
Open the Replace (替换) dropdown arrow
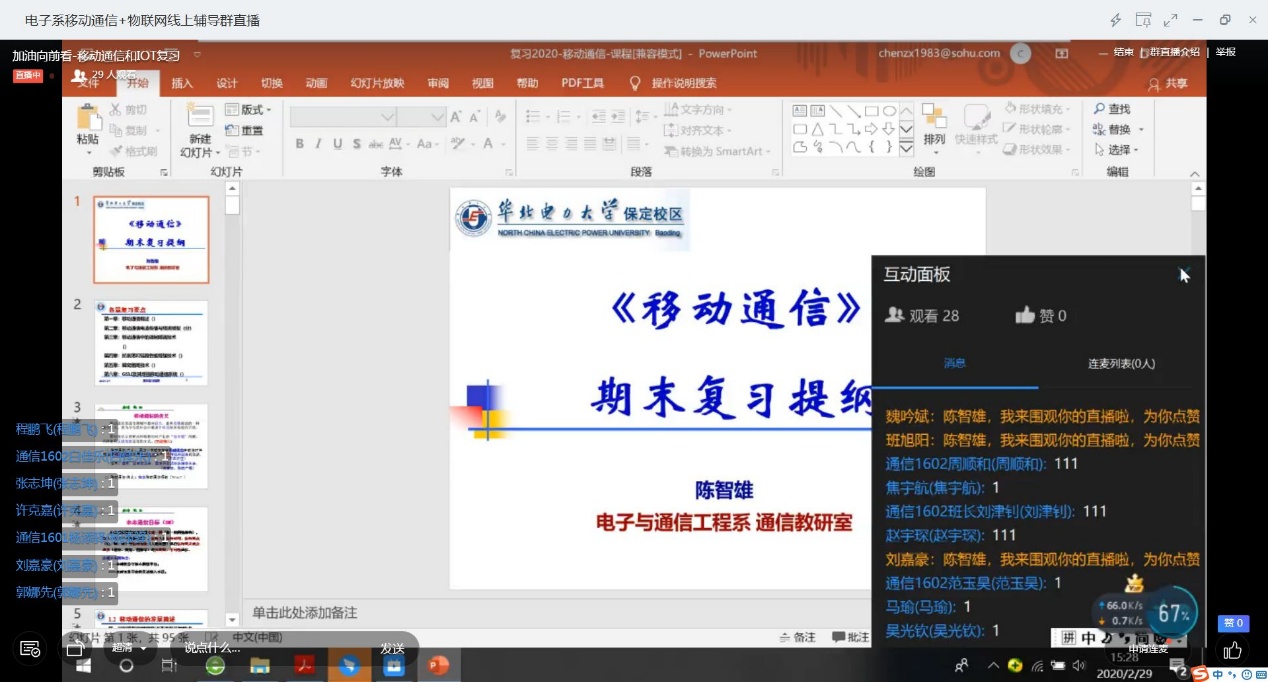pyautogui.click(x=1141, y=130)
